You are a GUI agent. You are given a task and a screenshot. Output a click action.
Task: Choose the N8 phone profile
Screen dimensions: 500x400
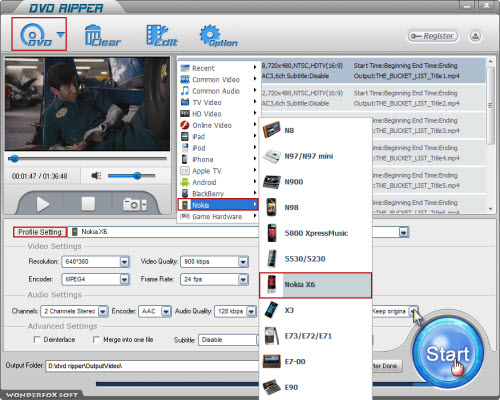pyautogui.click(x=315, y=130)
